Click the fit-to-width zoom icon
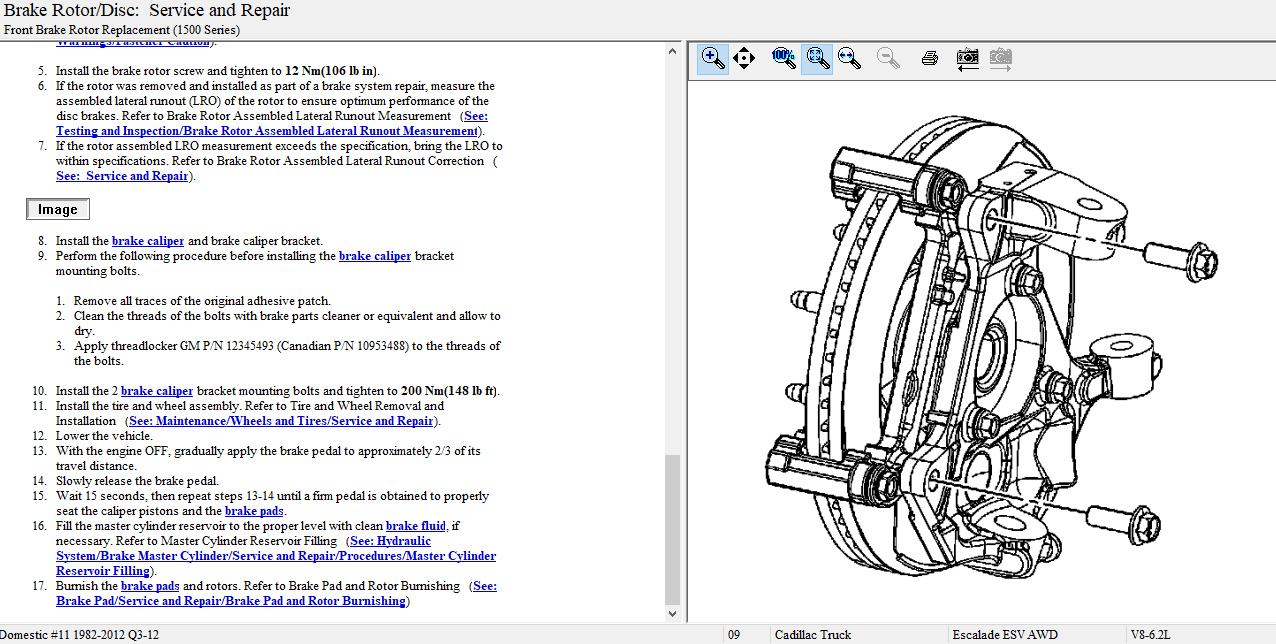 pyautogui.click(x=850, y=58)
